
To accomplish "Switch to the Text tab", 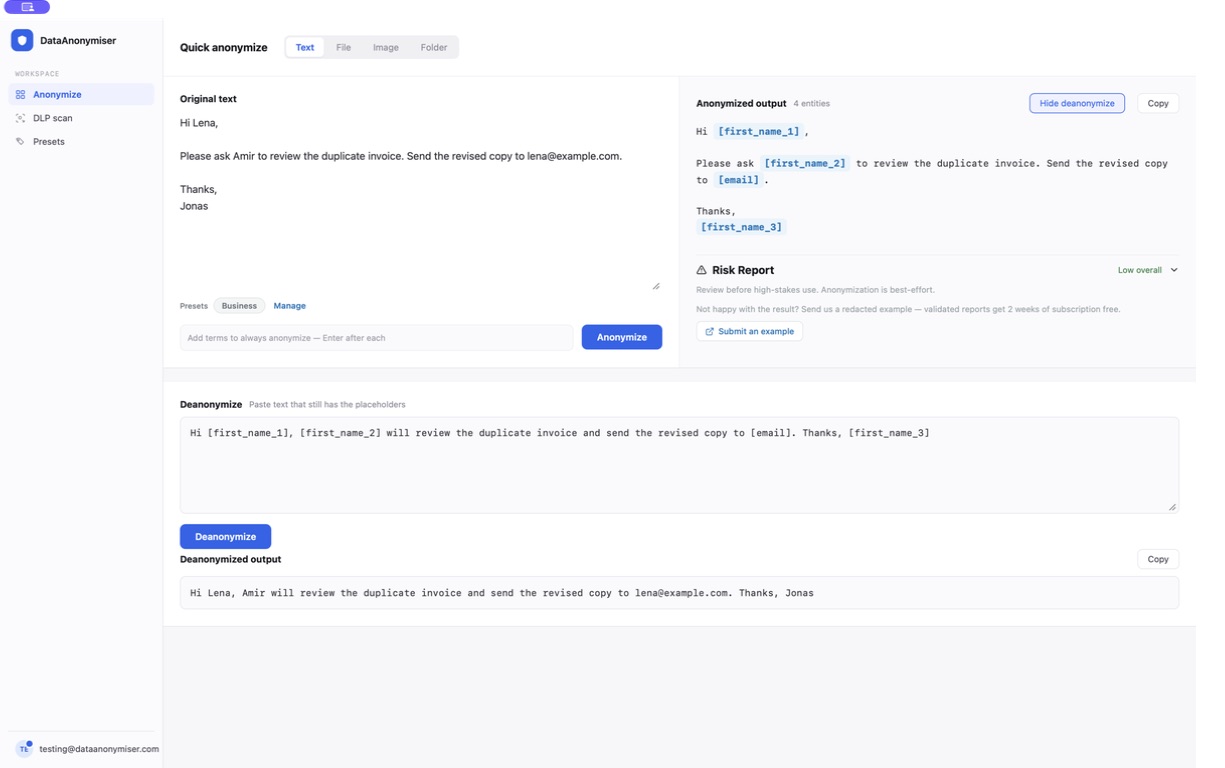I will 305,47.
